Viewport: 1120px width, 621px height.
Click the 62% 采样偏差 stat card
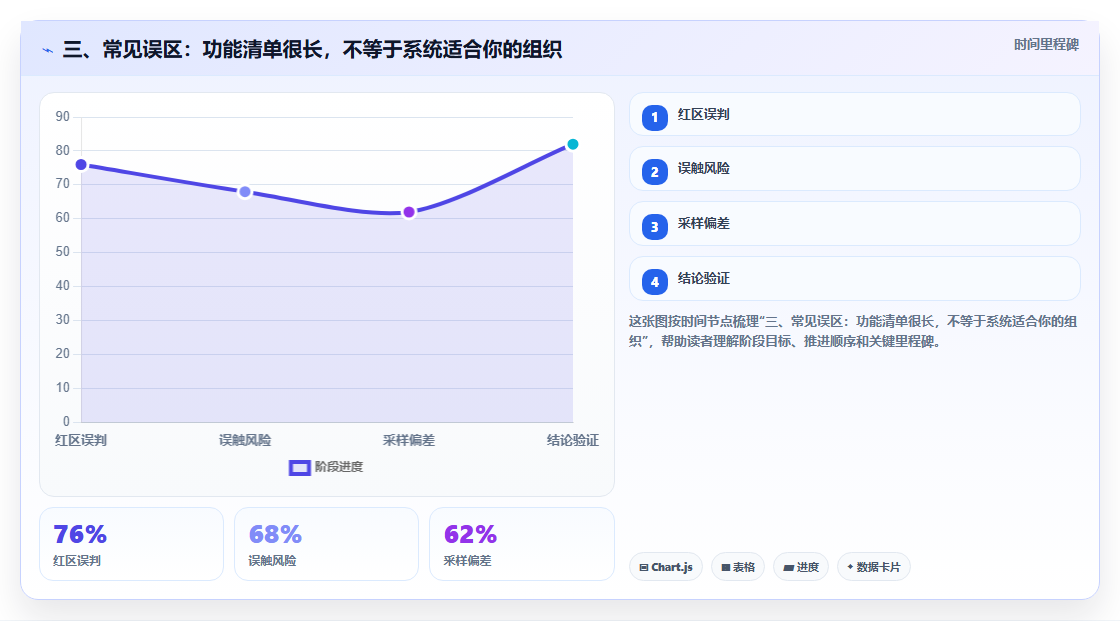(521, 545)
